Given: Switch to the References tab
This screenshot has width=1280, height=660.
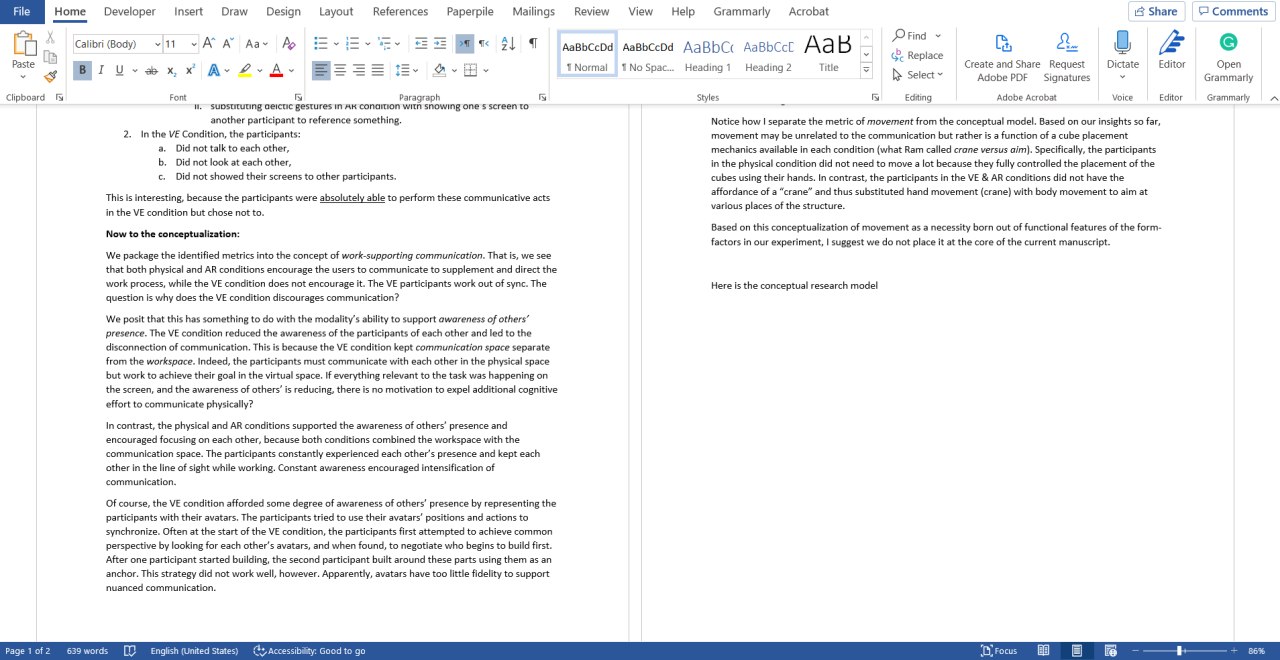Looking at the screenshot, I should pyautogui.click(x=400, y=11).
